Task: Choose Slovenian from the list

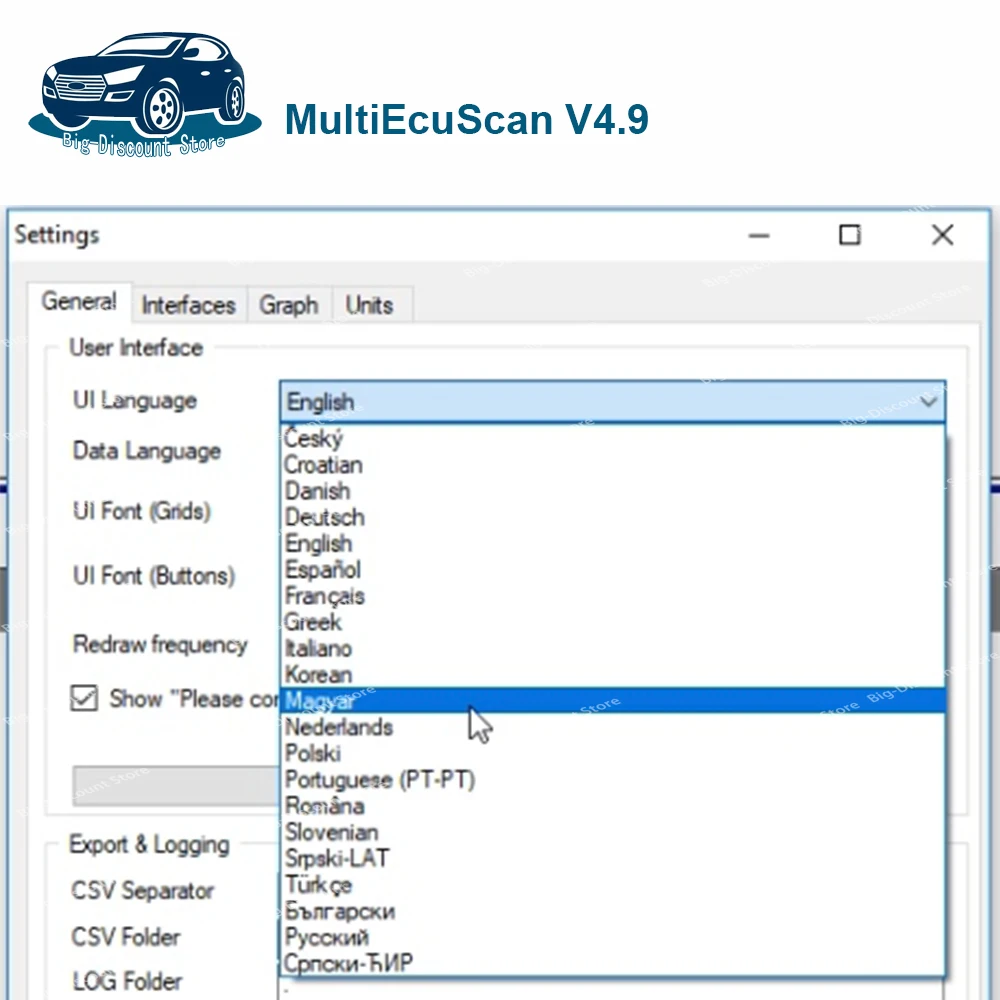Action: click(612, 832)
